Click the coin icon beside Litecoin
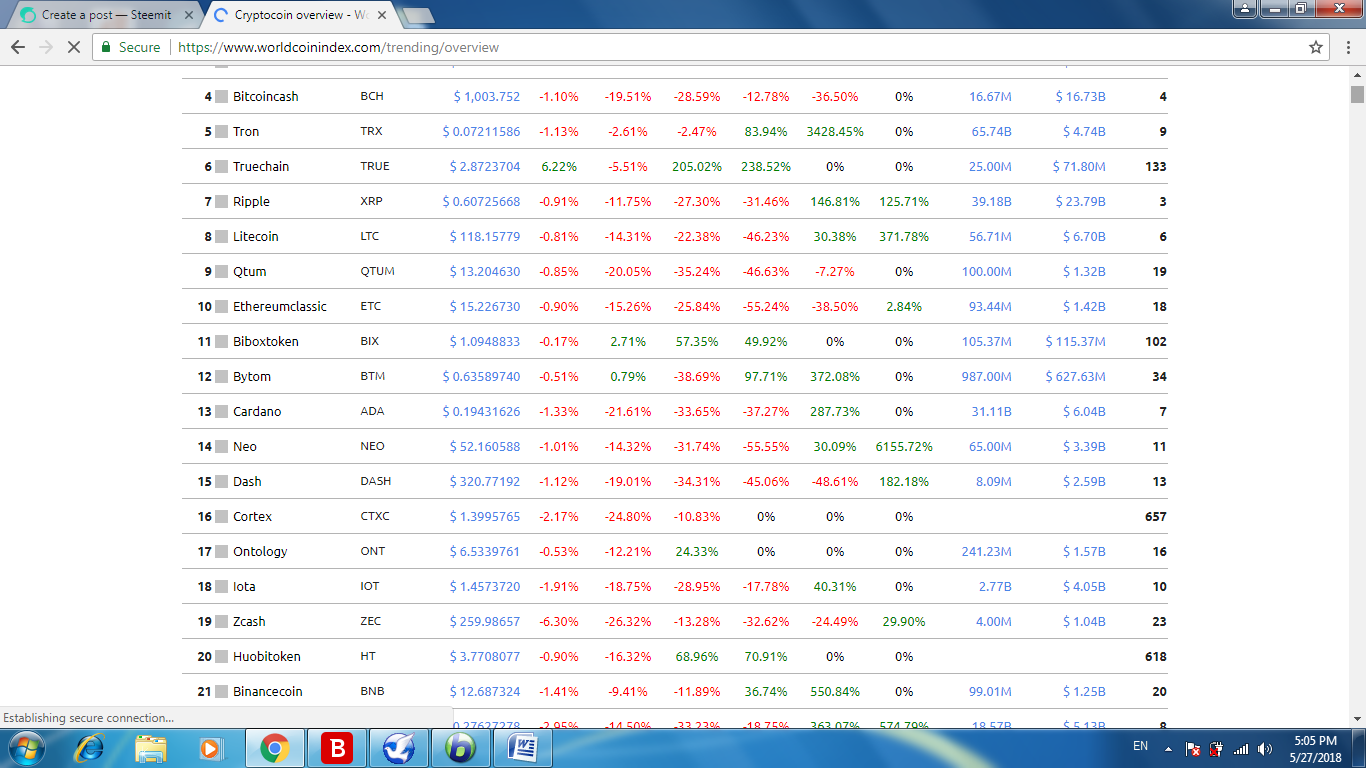 tap(222, 237)
